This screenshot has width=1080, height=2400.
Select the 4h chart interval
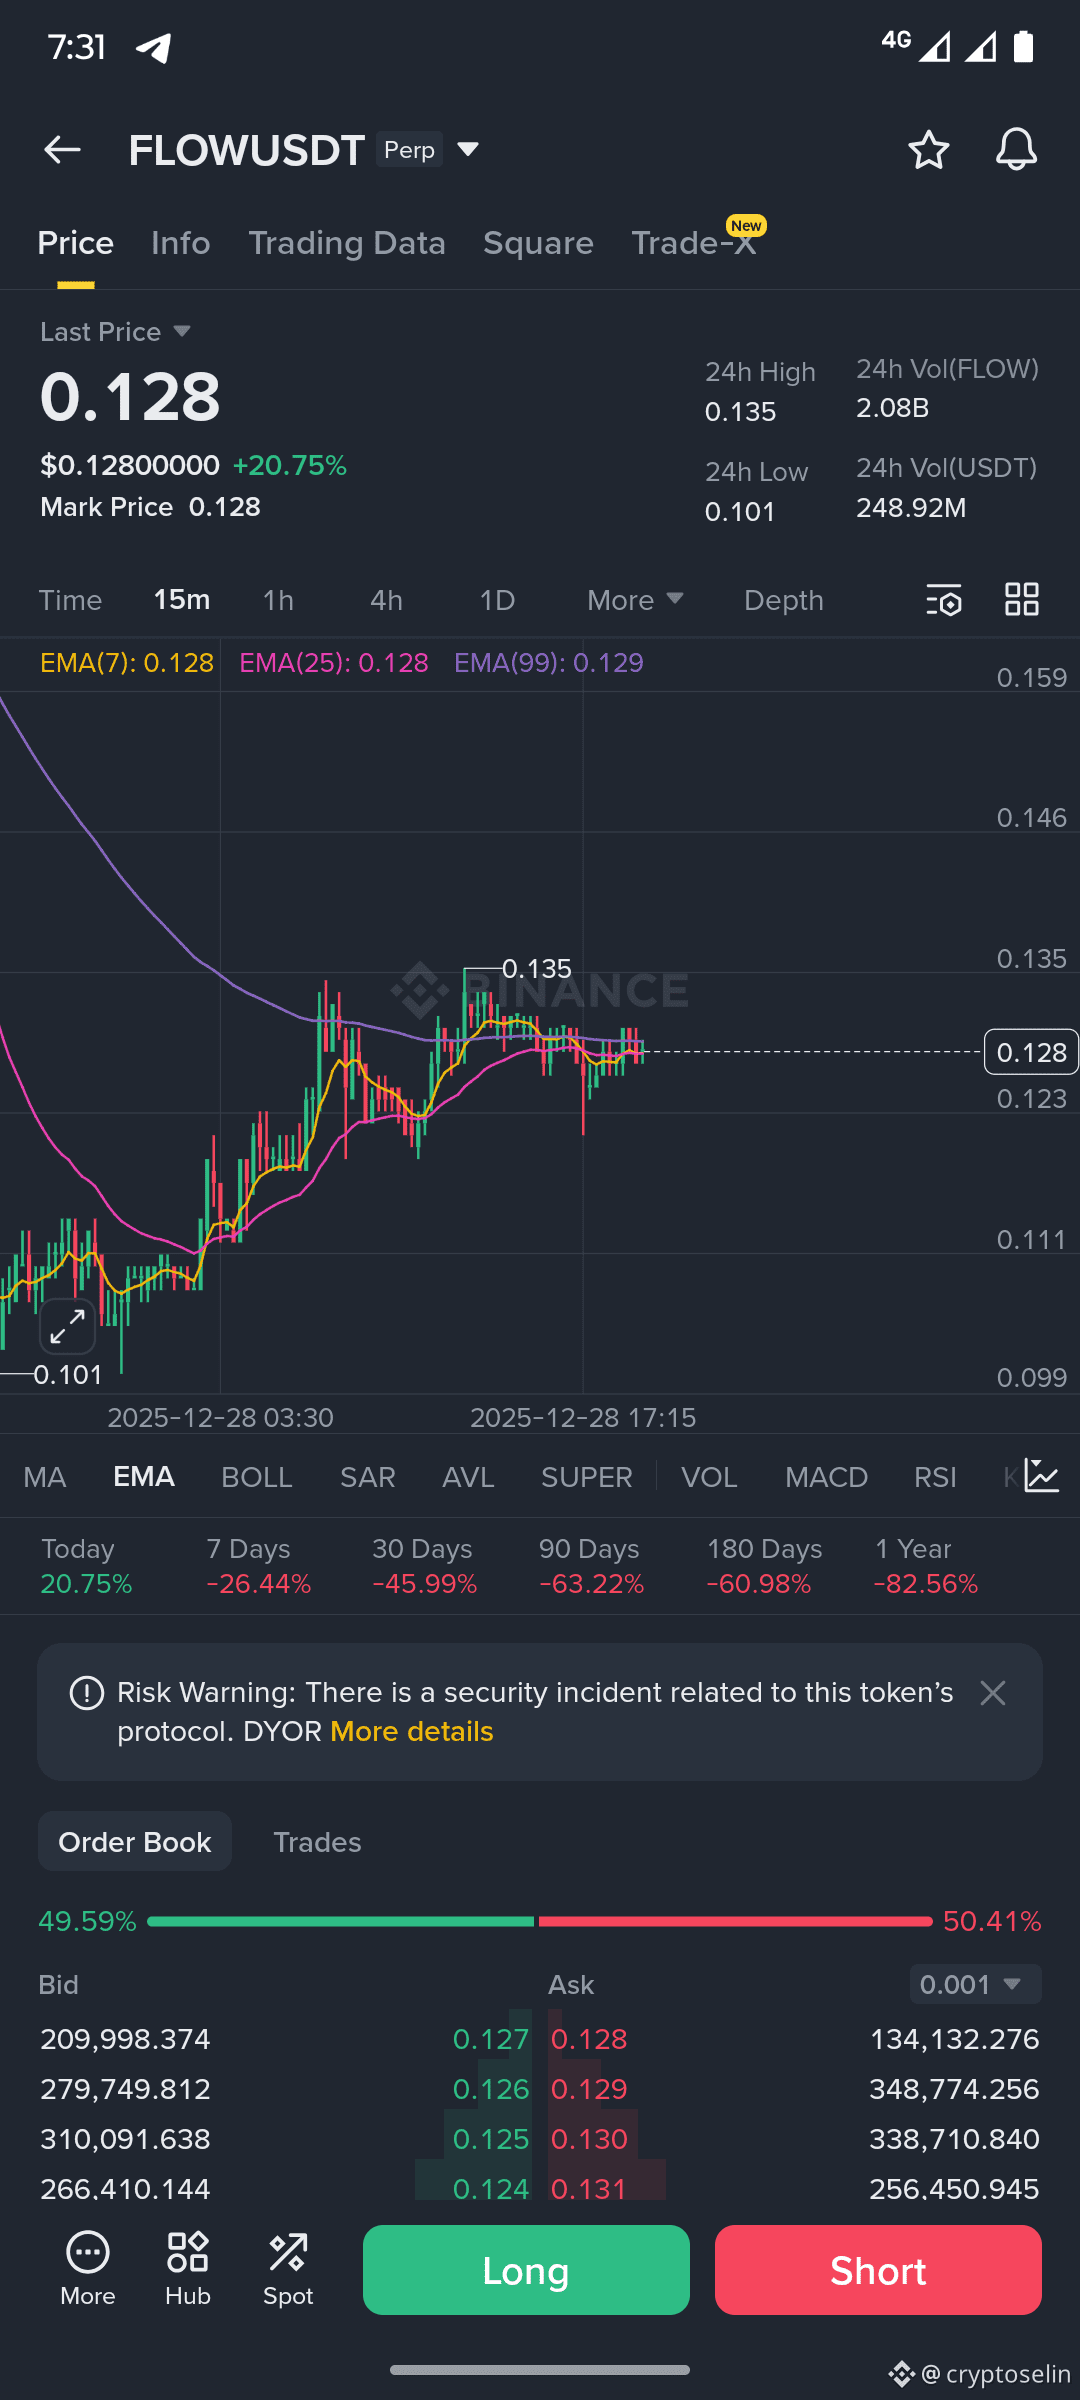point(386,600)
